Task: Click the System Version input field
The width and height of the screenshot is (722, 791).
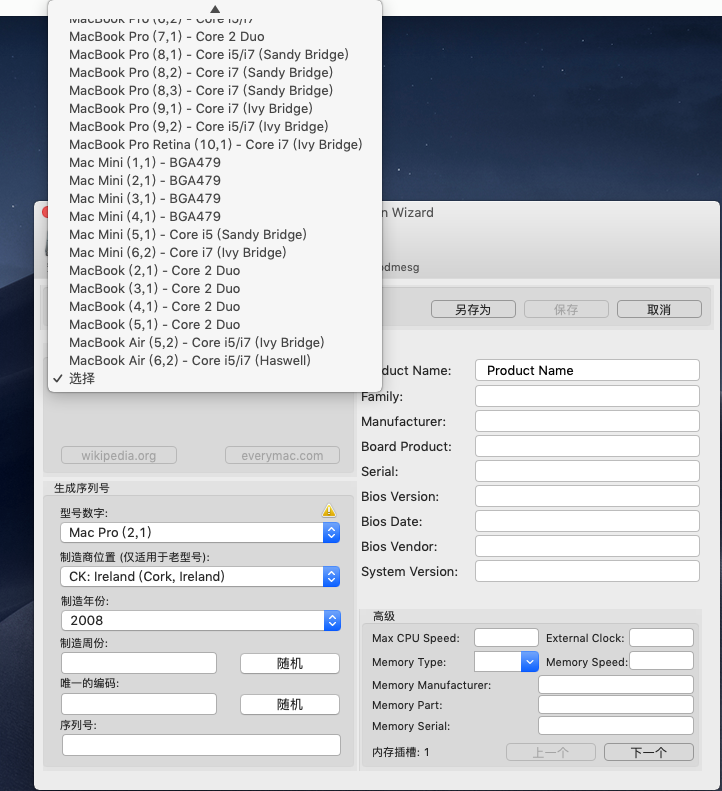Action: tap(587, 571)
